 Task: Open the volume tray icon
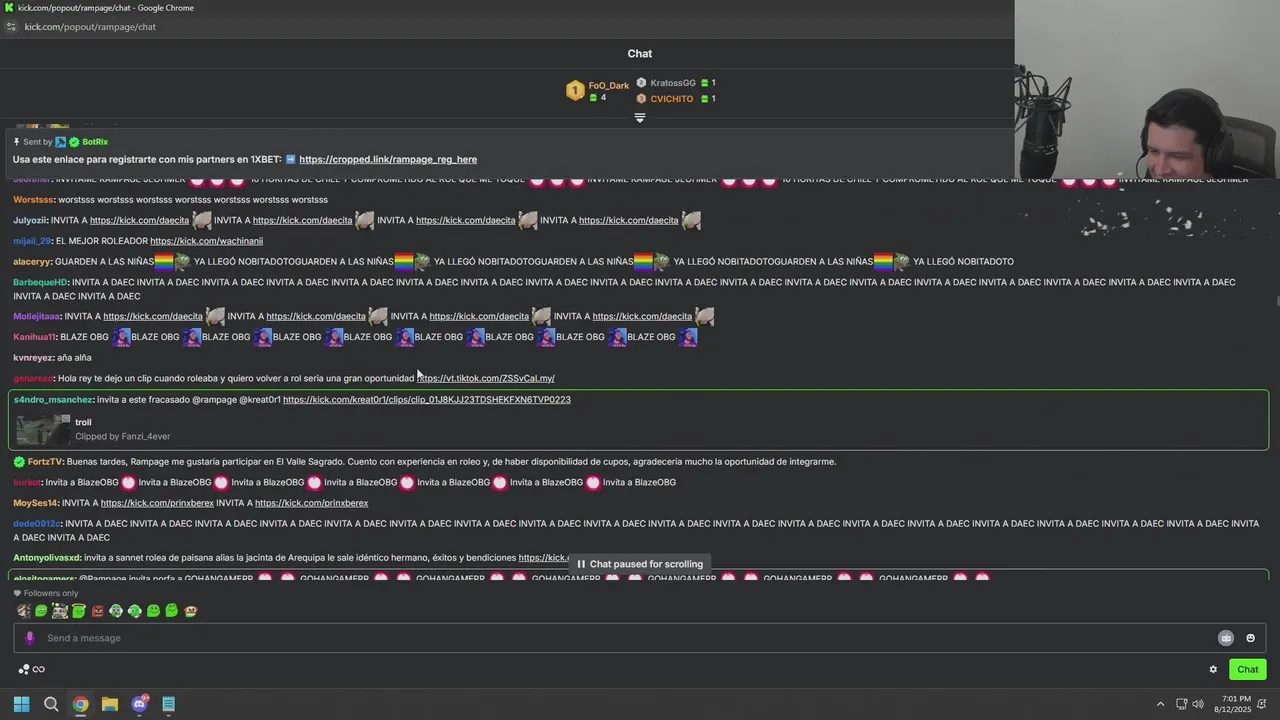tap(1199, 704)
